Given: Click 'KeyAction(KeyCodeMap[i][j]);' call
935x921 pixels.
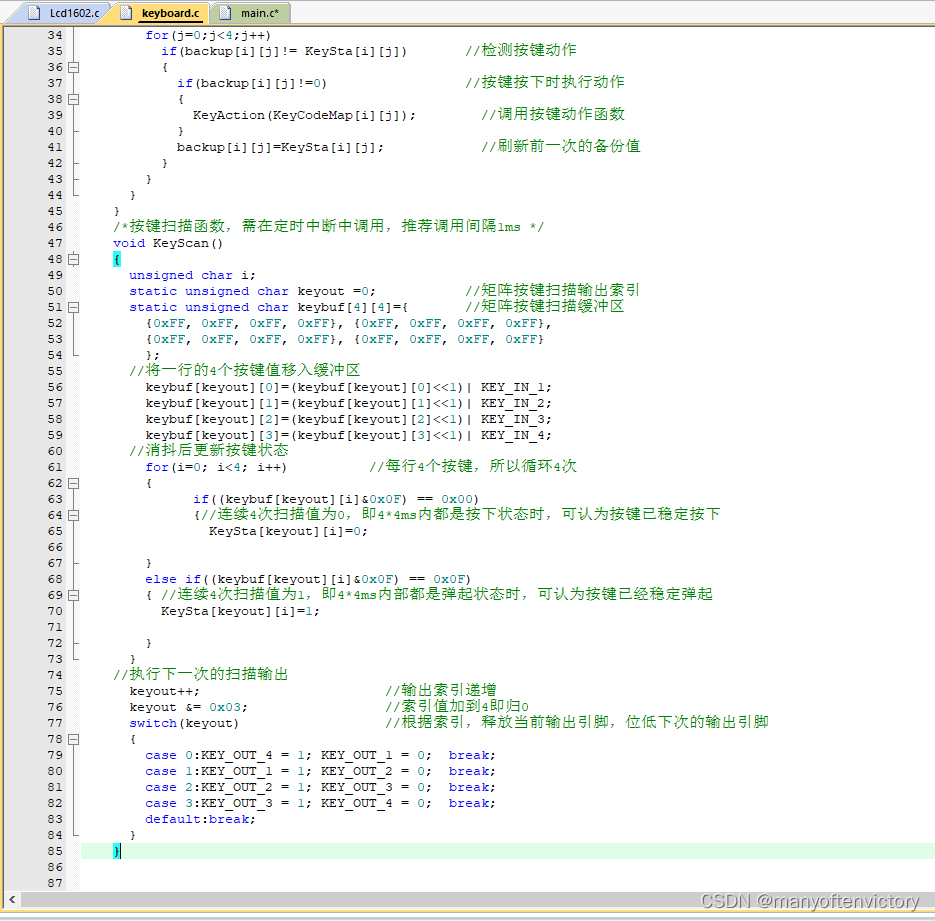Looking at the screenshot, I should tap(304, 115).
